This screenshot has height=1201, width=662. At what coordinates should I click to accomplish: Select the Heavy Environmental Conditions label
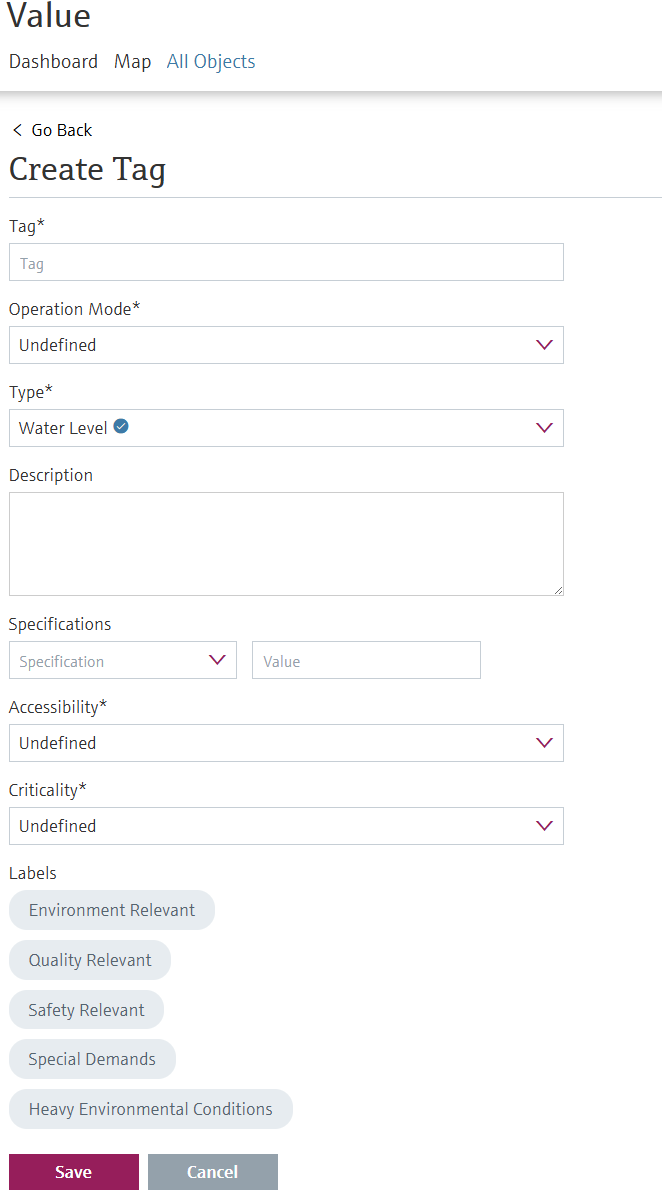151,1109
